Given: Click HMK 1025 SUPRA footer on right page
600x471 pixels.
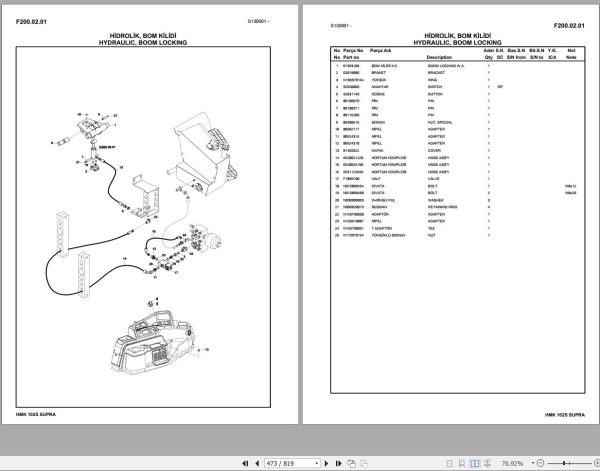Looking at the screenshot, I should point(565,415).
